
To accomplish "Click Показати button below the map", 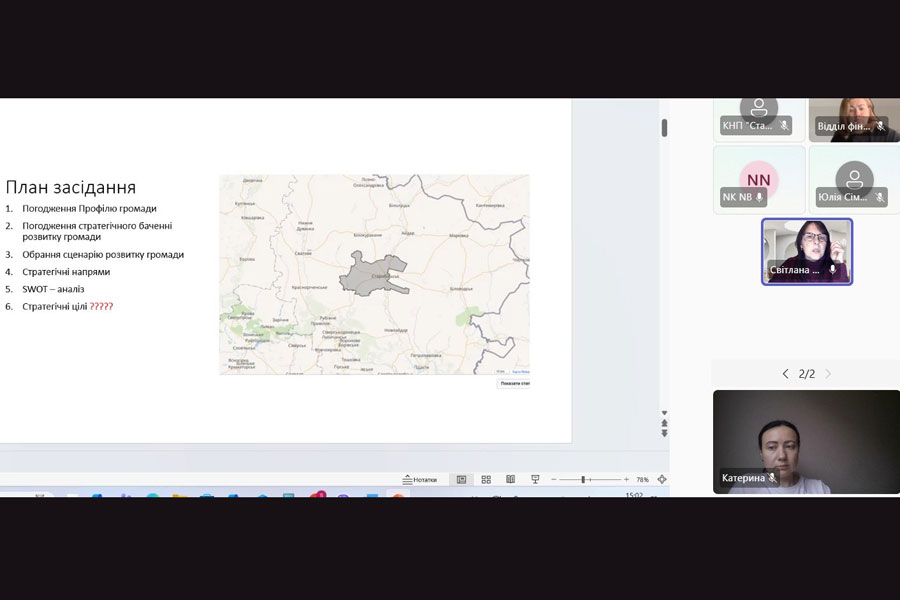I will 514,383.
